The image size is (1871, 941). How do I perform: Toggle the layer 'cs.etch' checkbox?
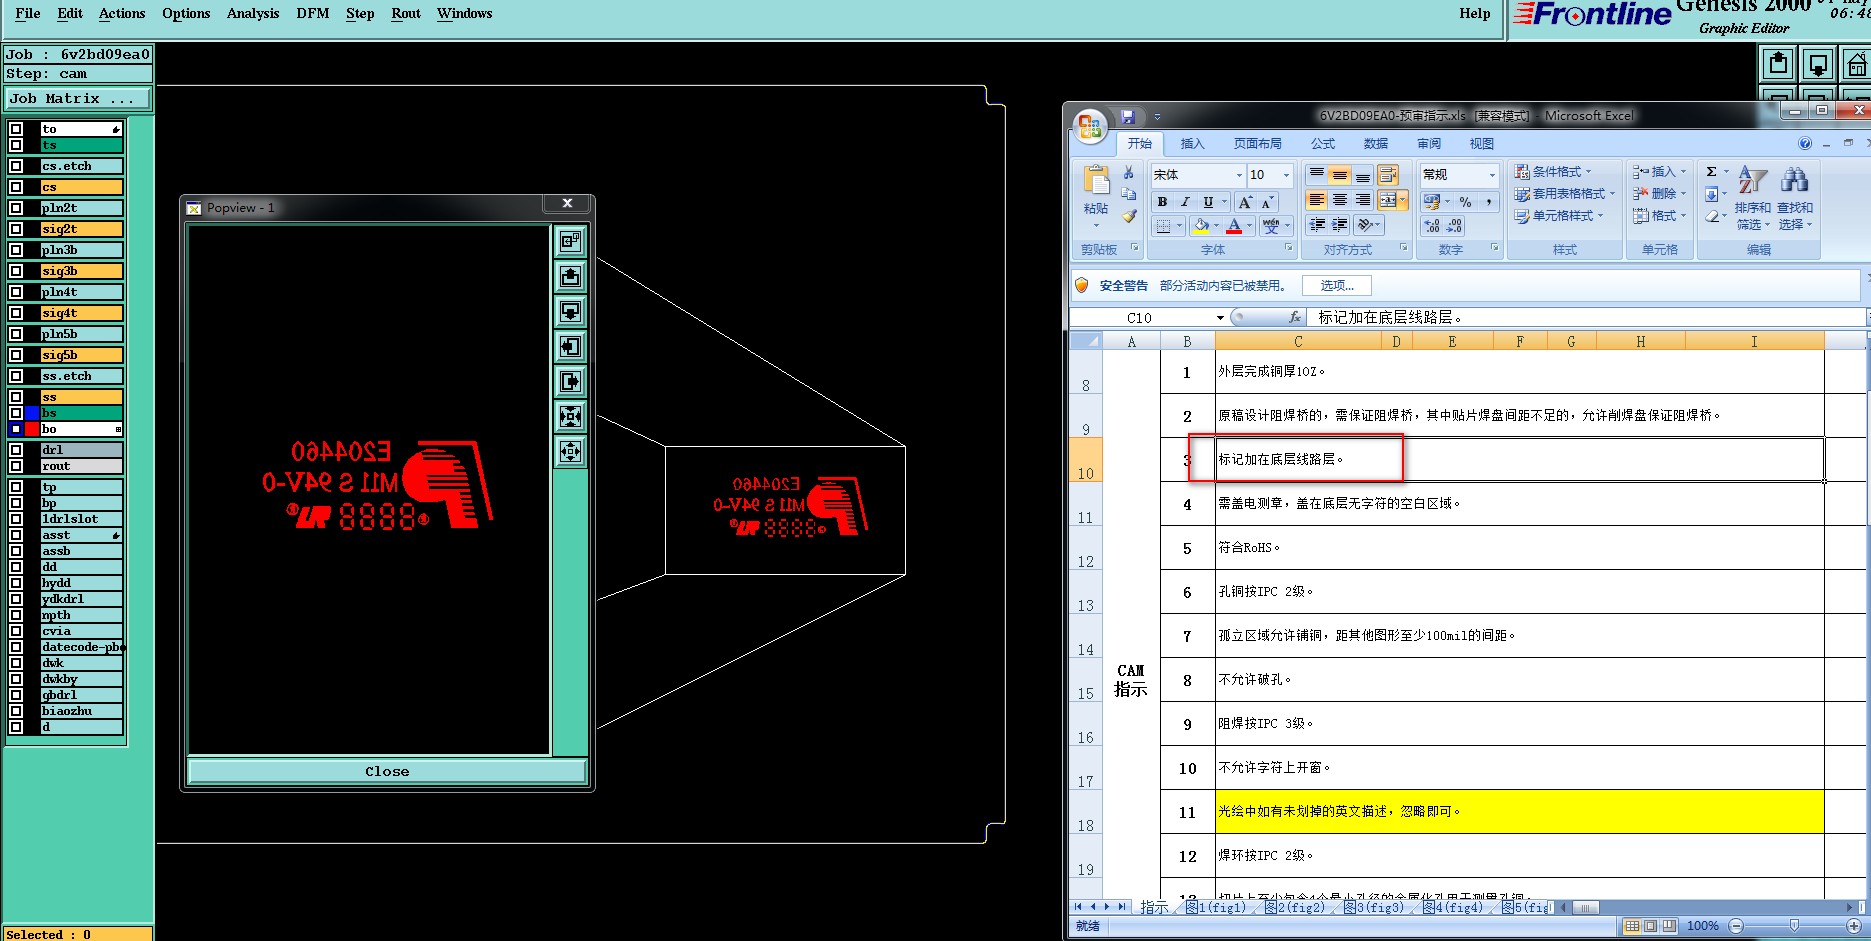click(x=16, y=166)
